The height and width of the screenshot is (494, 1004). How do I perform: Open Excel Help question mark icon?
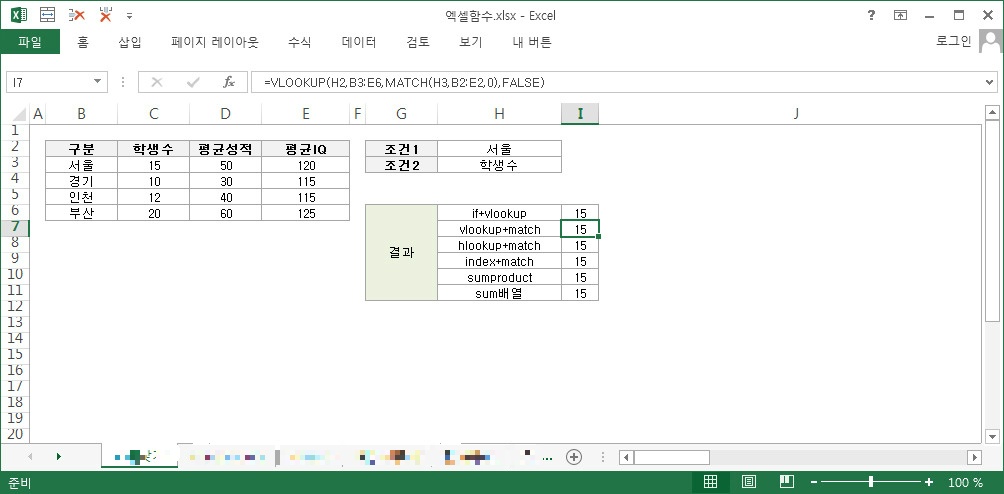coord(871,15)
